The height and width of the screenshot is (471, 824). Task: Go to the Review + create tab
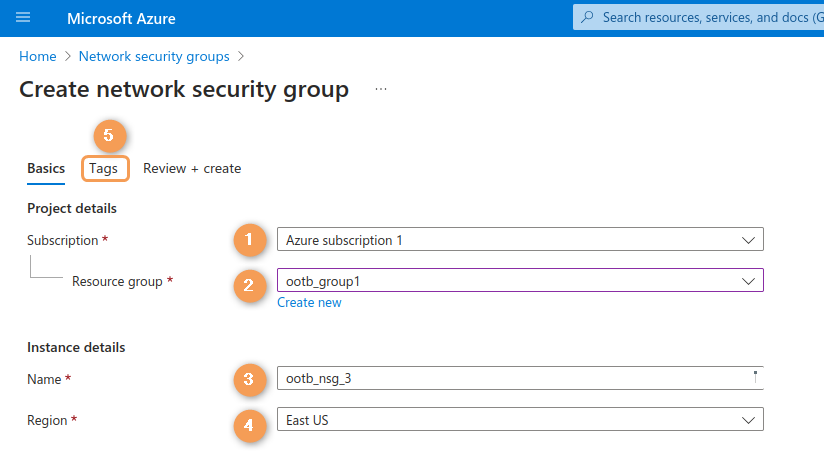(x=192, y=169)
